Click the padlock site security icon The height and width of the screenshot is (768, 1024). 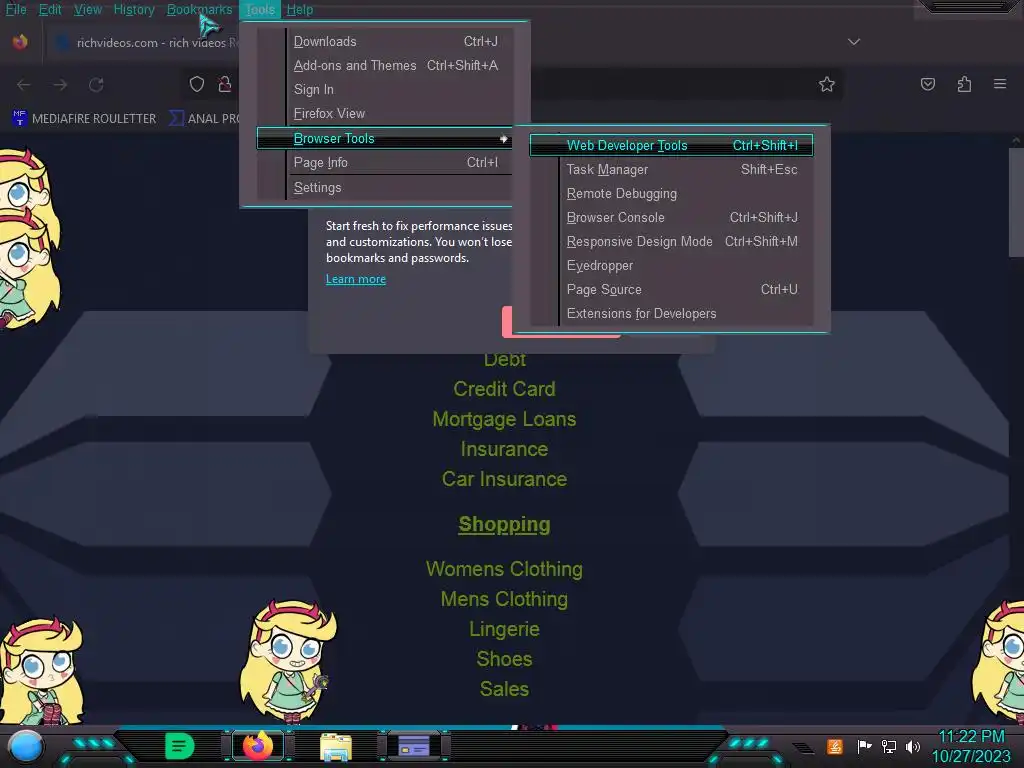[x=225, y=84]
